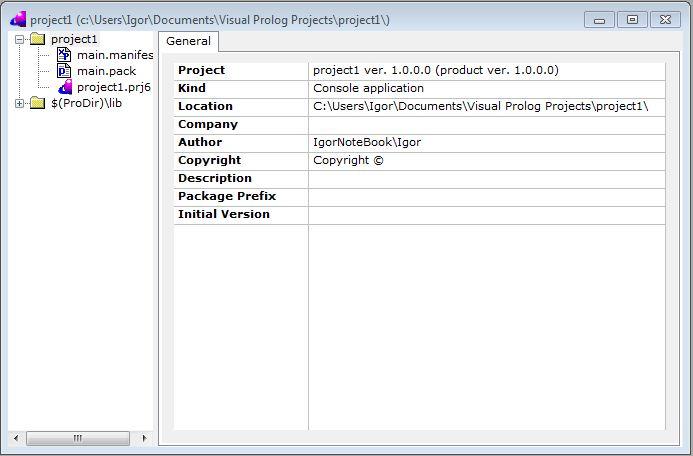Click the Initial Version label cell
Image resolution: width=693 pixels, height=456 pixels.
click(241, 215)
